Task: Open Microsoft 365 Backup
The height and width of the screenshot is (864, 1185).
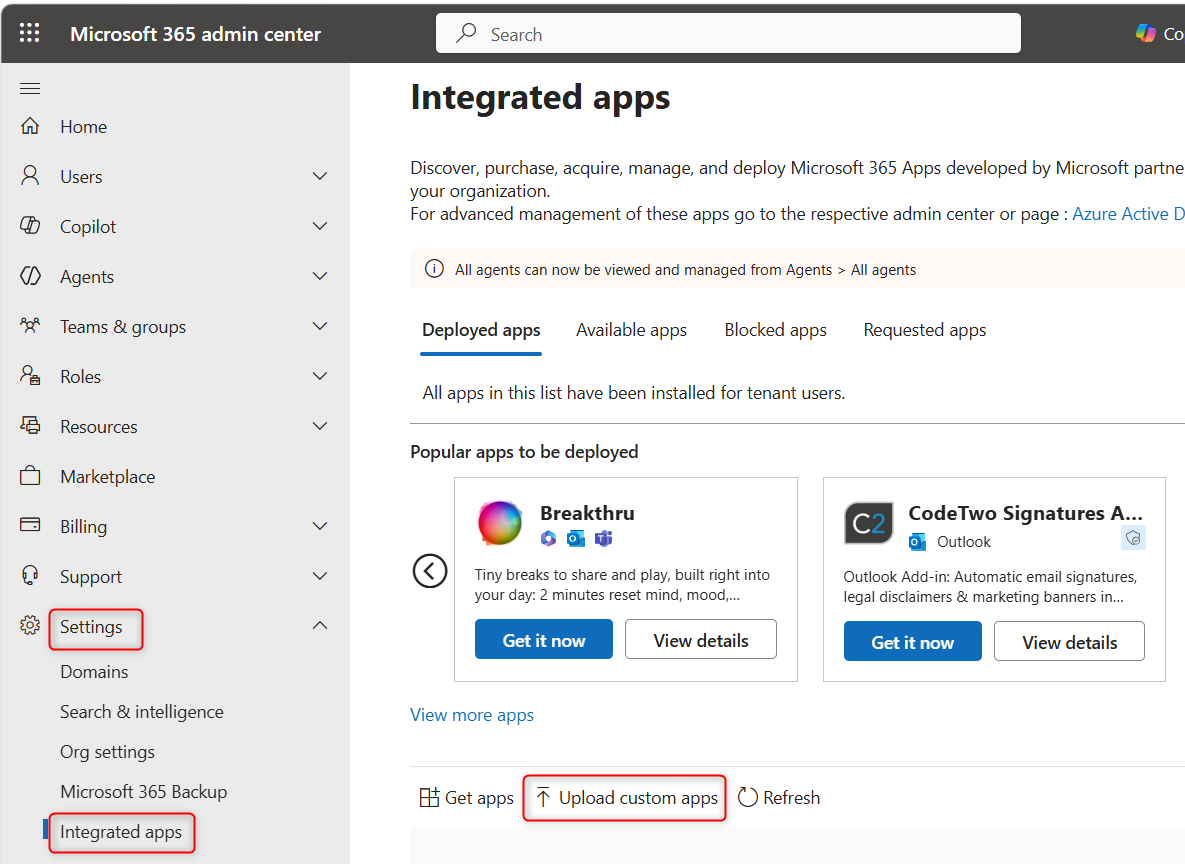Action: [144, 791]
